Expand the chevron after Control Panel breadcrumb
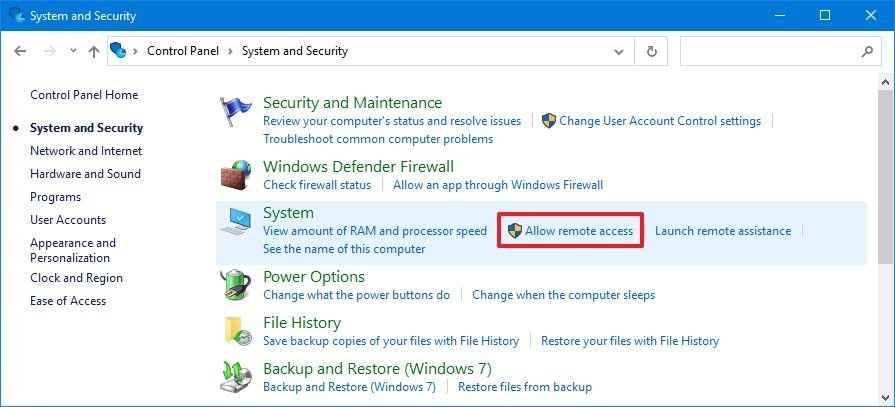895x407 pixels. (231, 51)
